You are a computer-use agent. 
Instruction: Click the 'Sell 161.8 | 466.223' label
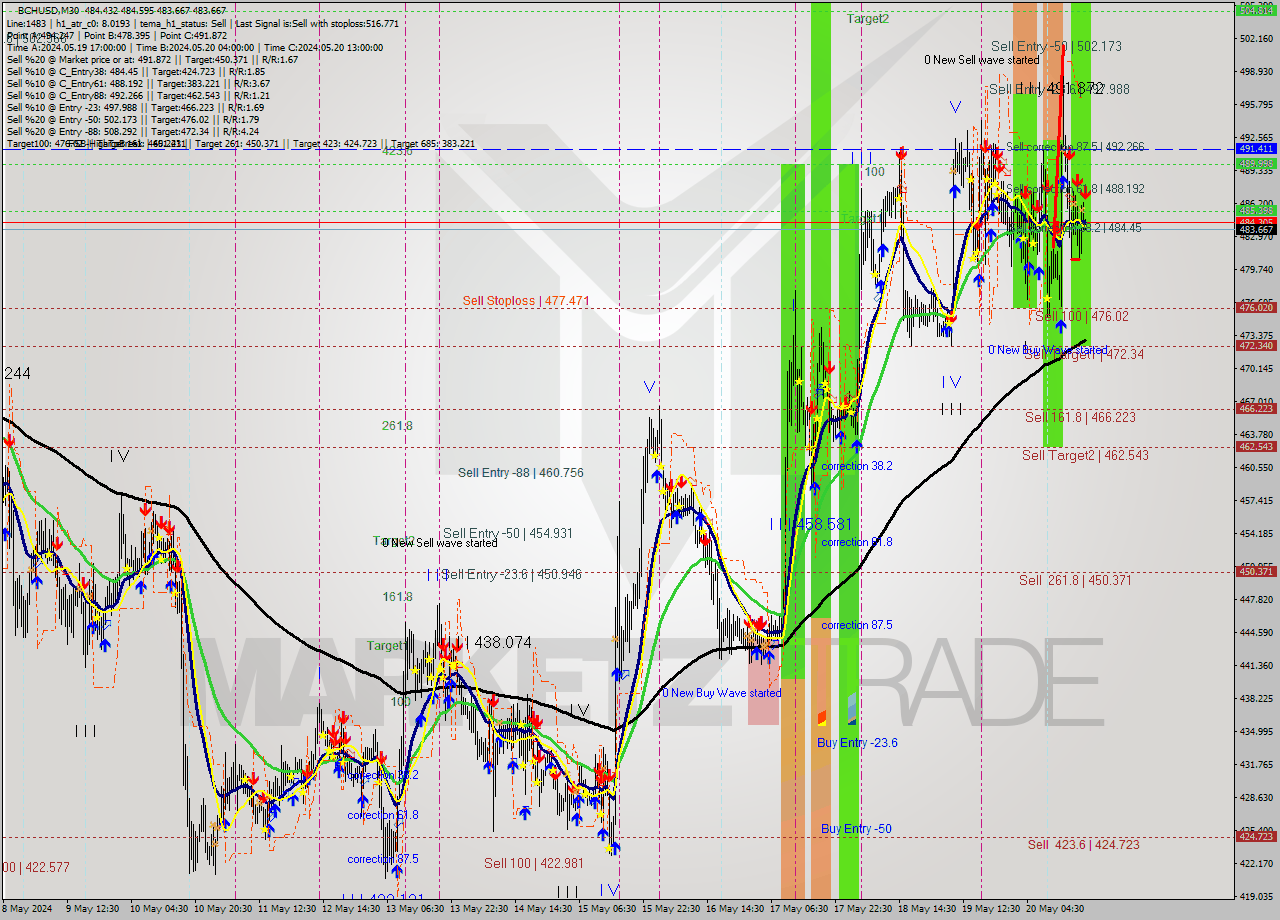(x=1082, y=416)
